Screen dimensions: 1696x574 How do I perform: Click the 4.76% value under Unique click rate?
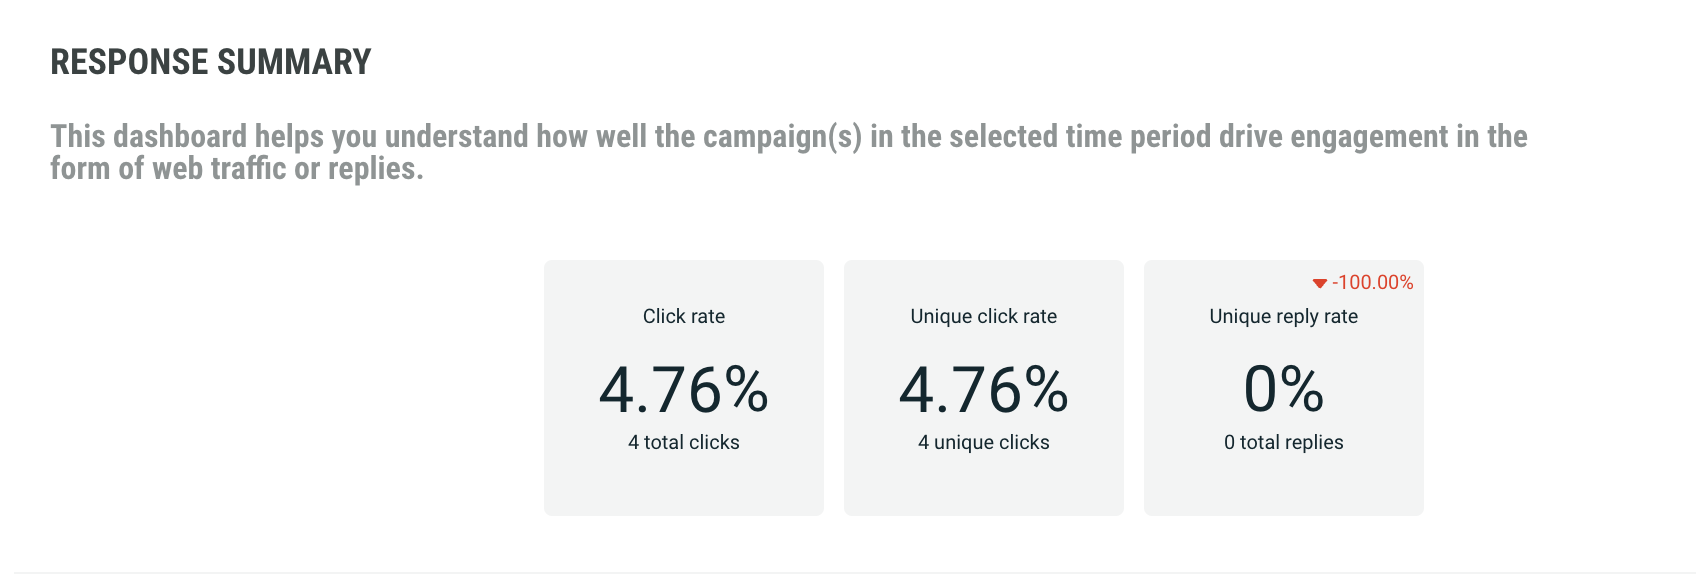(x=984, y=389)
